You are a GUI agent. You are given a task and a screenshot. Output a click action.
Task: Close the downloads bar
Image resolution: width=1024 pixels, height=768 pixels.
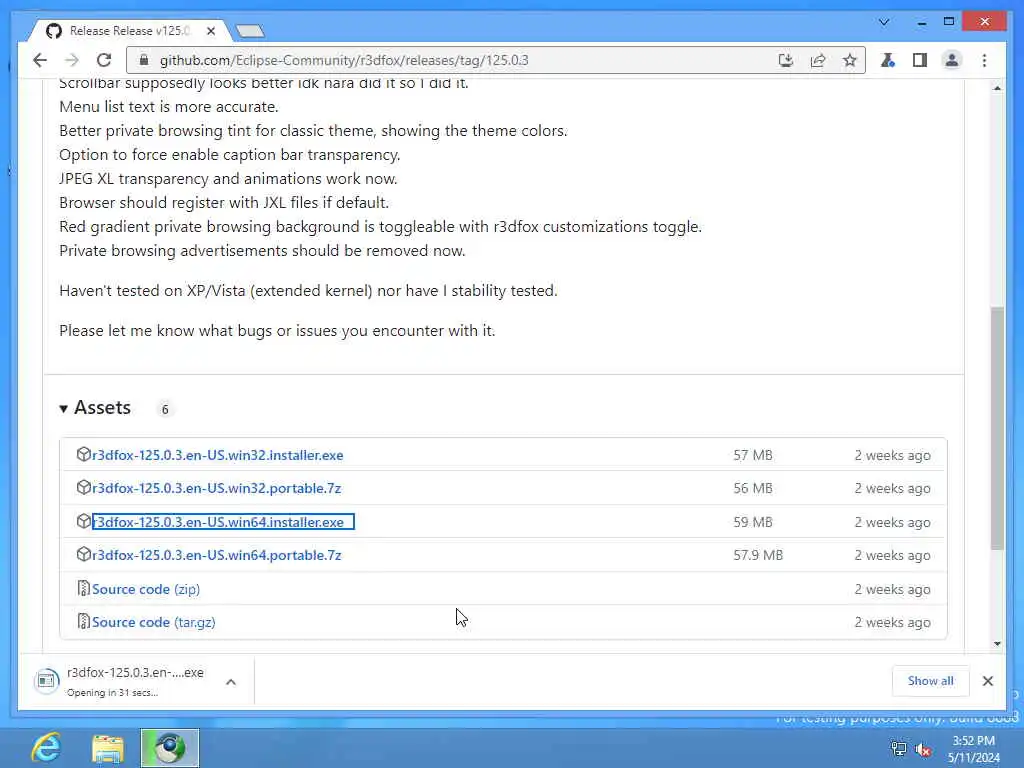(x=987, y=681)
